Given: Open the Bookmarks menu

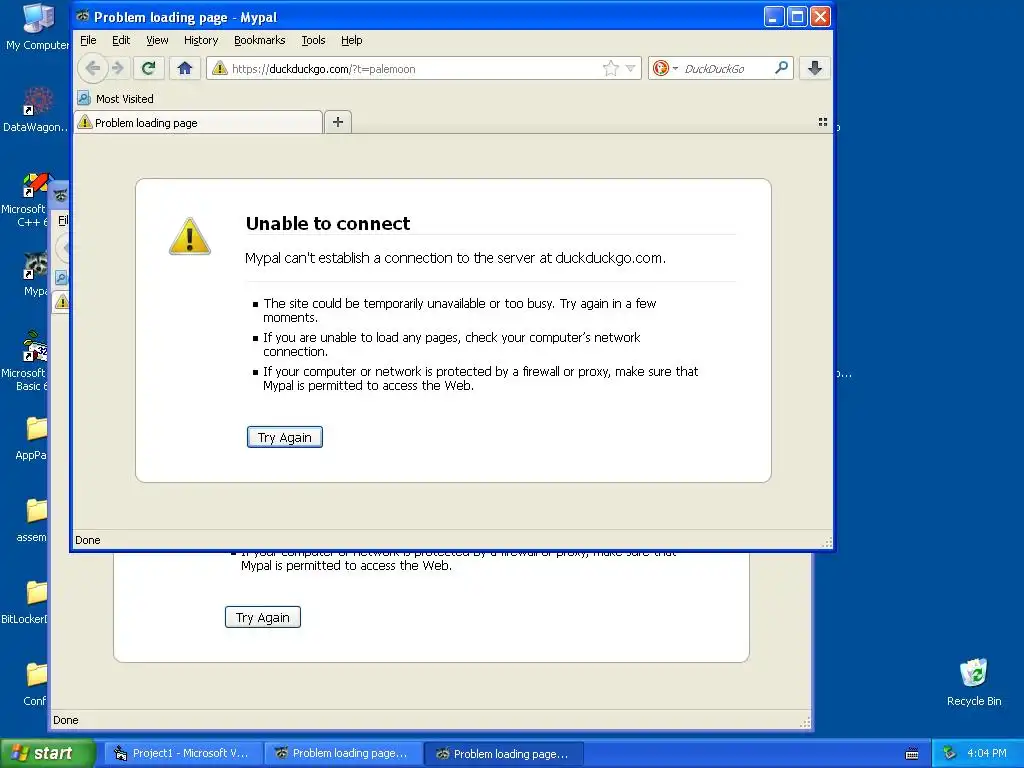Looking at the screenshot, I should (x=259, y=40).
